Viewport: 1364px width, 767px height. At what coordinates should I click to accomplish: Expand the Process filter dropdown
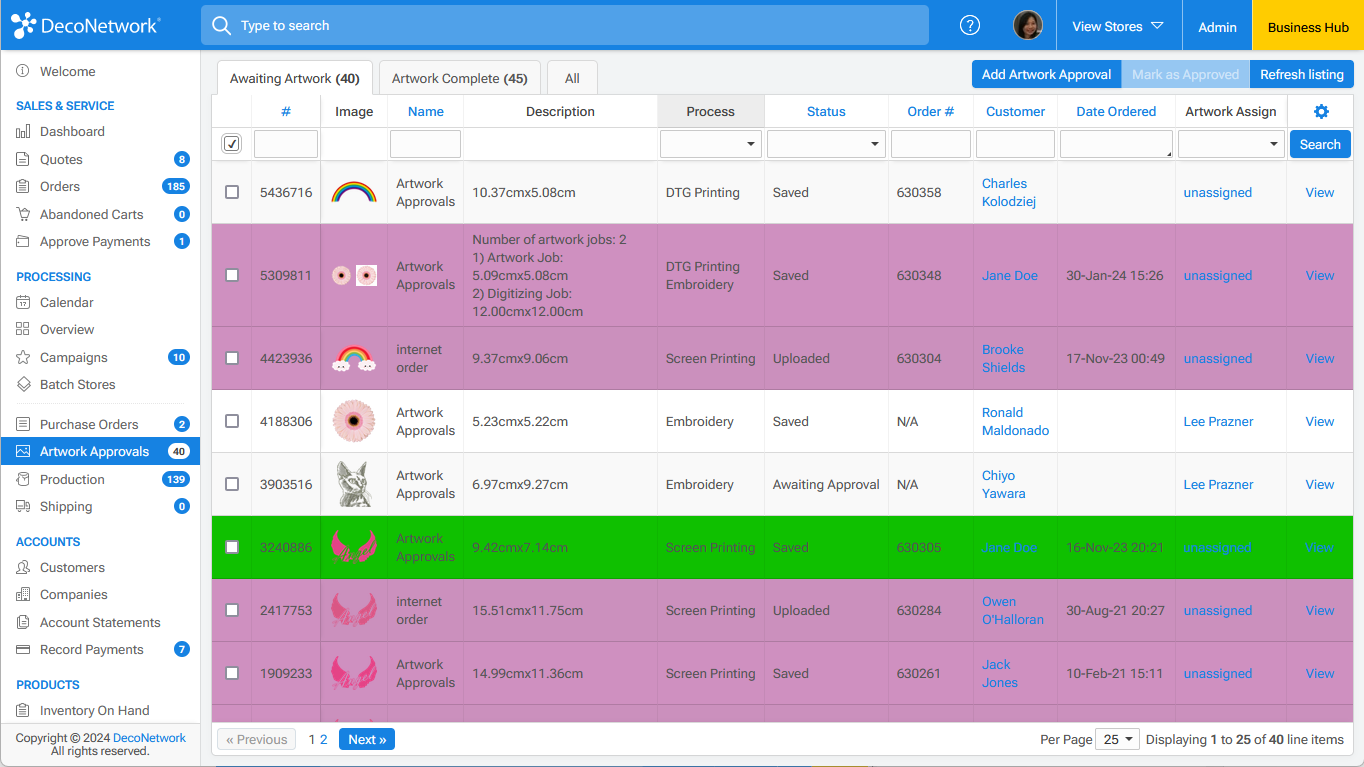coord(710,144)
